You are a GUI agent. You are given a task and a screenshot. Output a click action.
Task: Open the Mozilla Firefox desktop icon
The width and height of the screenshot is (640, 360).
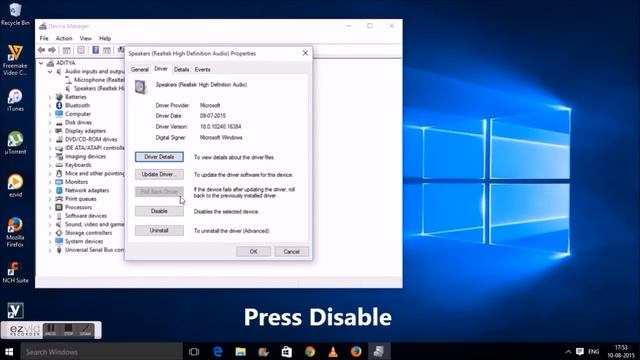coord(15,232)
